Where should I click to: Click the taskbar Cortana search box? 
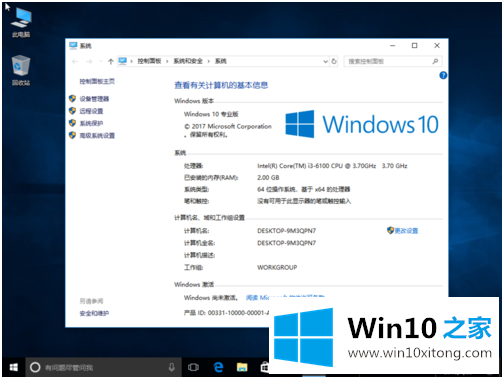coord(103,367)
